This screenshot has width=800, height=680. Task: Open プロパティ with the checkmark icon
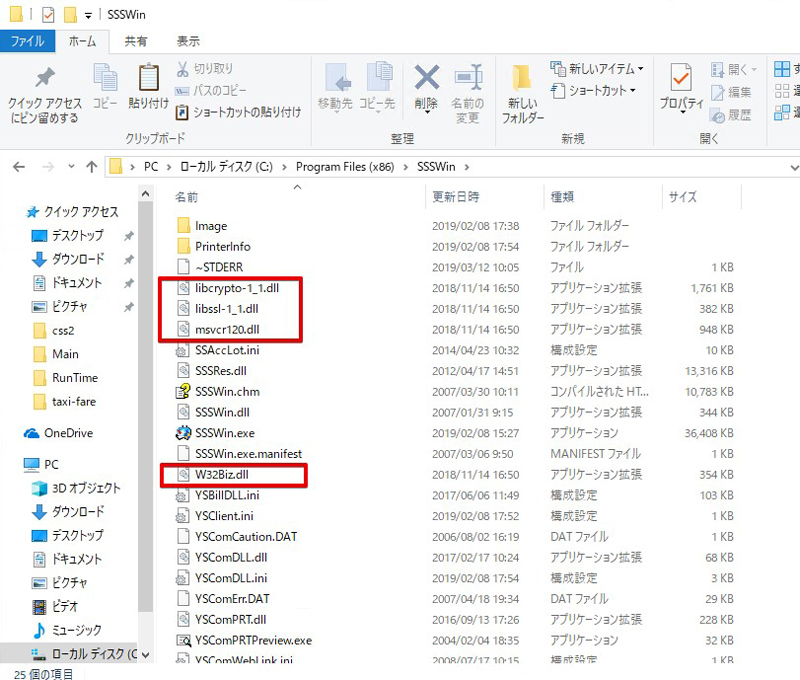pos(681,80)
